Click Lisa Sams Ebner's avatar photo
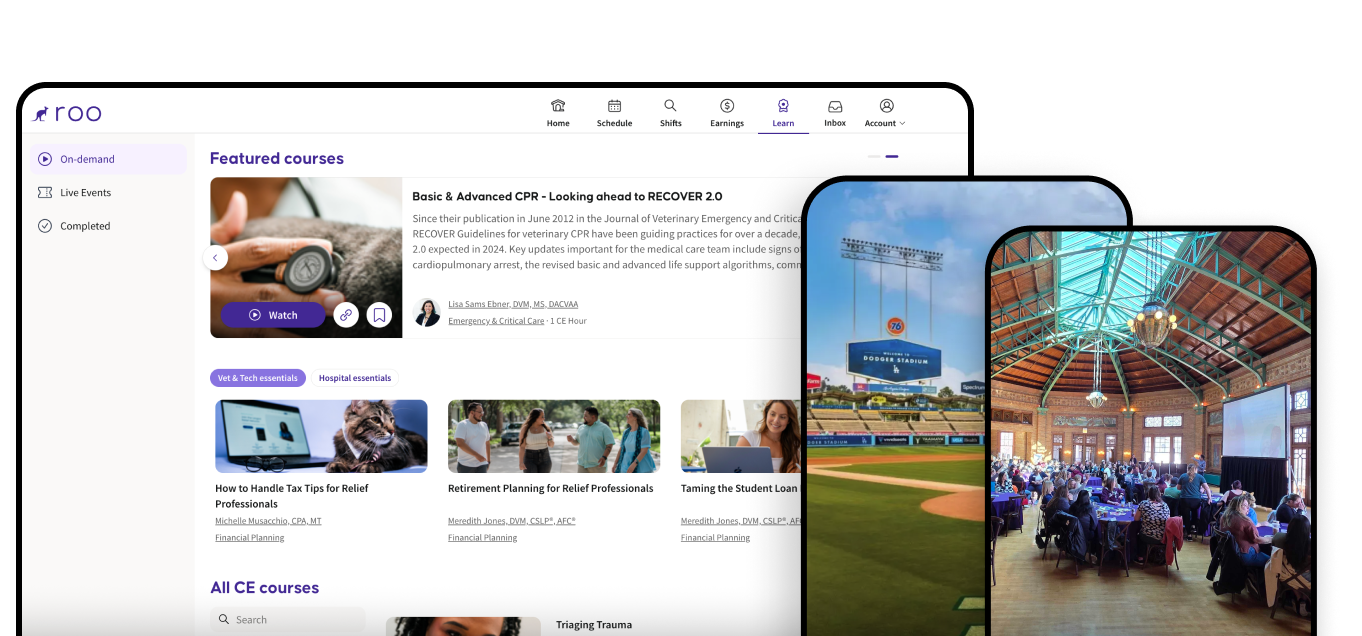 pos(427,312)
